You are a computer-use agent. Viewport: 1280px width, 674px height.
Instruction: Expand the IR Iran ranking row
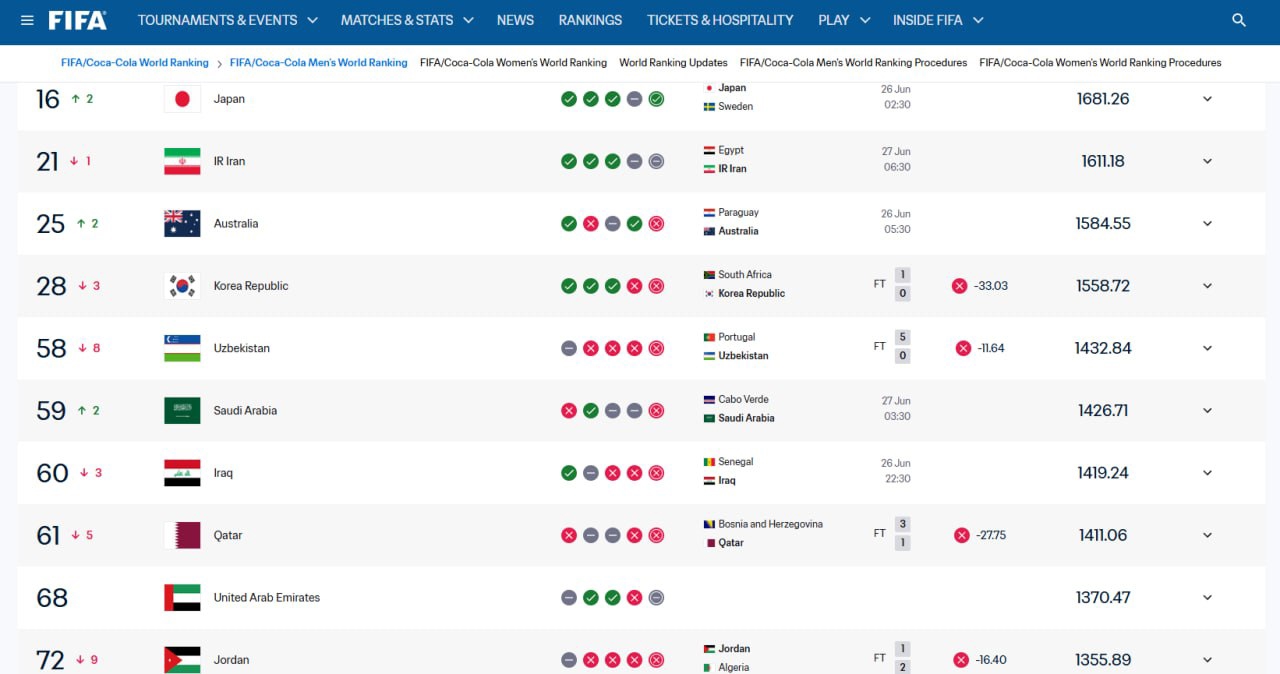click(x=1207, y=161)
